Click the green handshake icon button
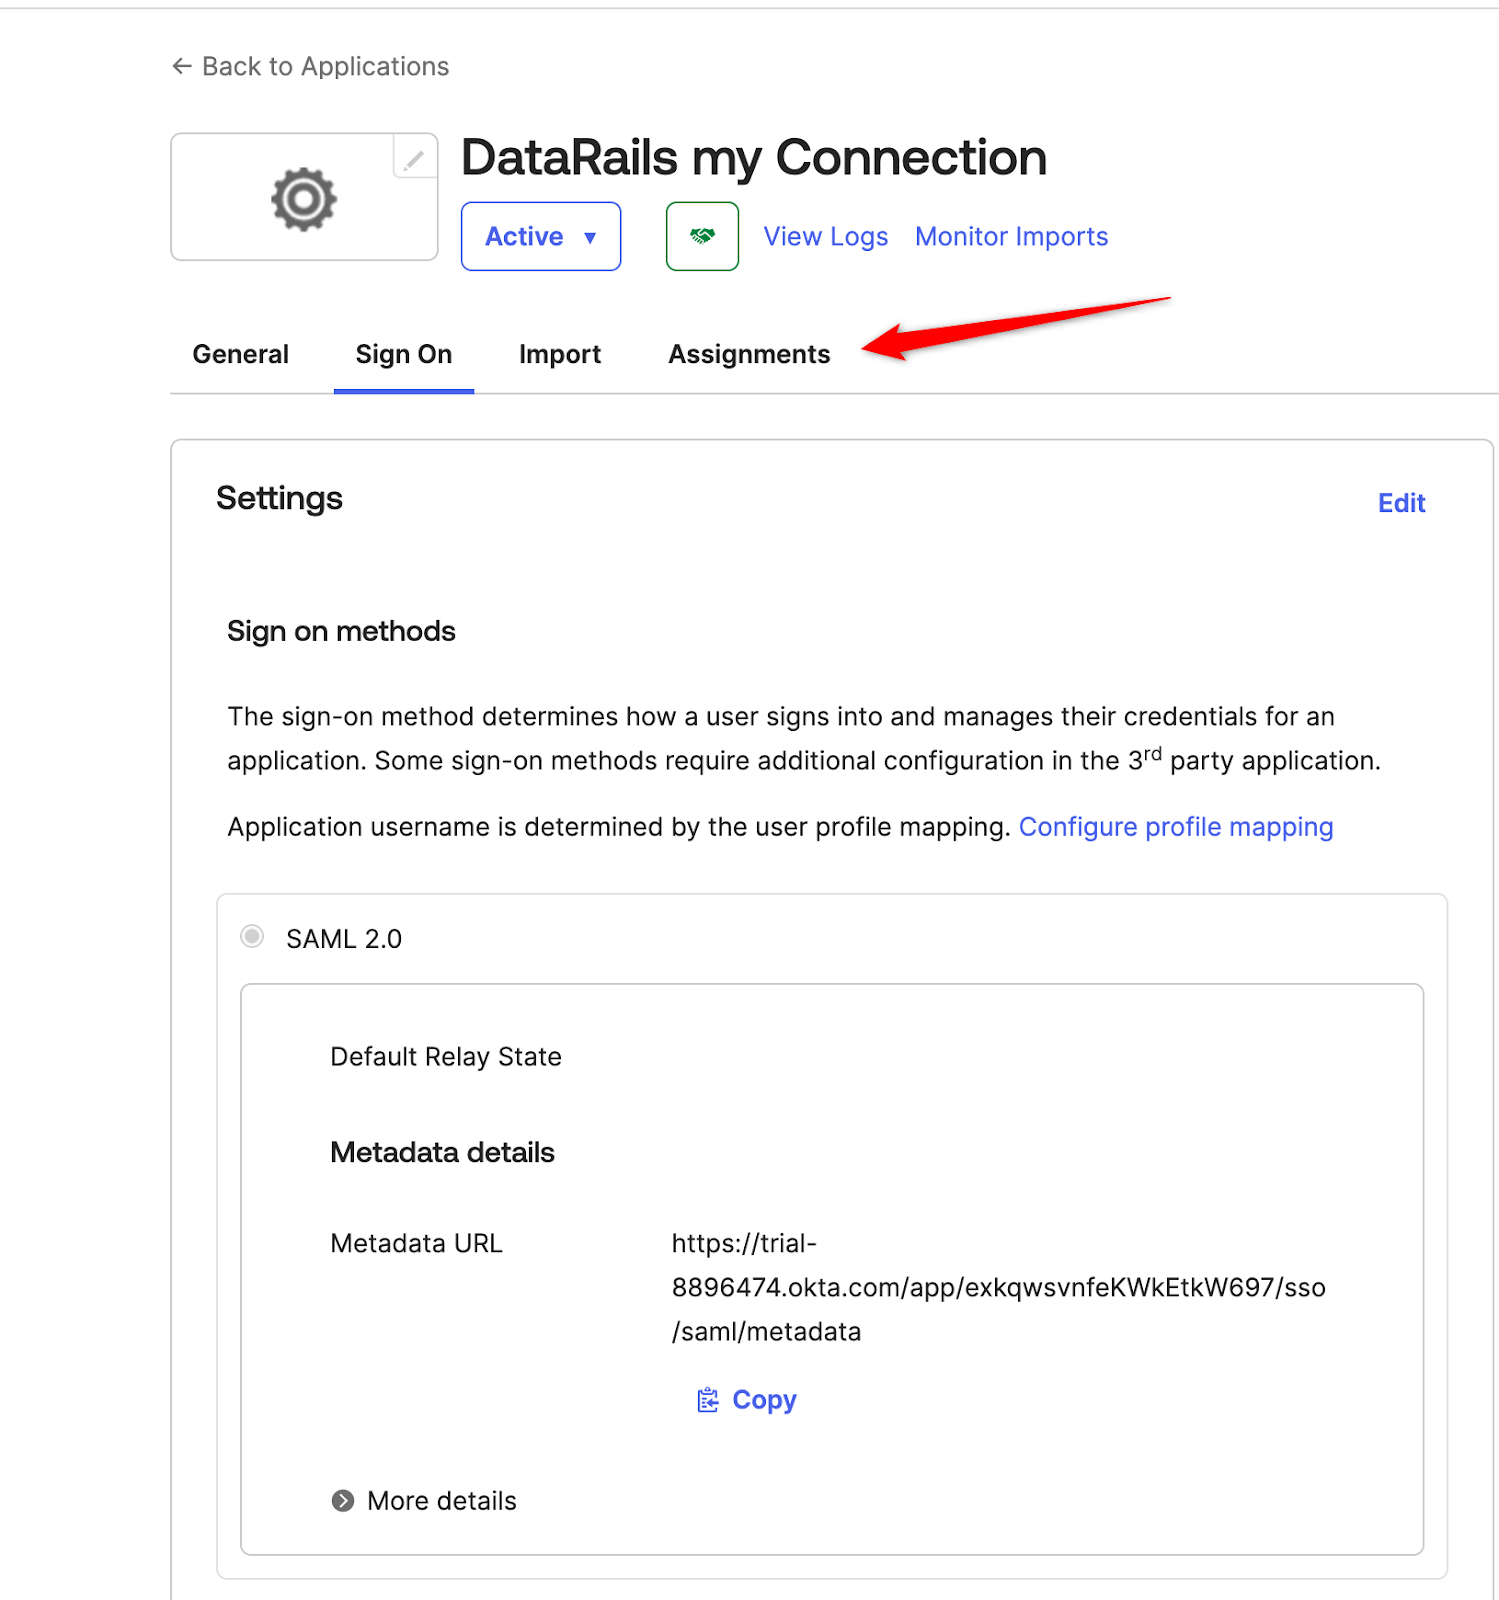1499x1600 pixels. click(702, 236)
